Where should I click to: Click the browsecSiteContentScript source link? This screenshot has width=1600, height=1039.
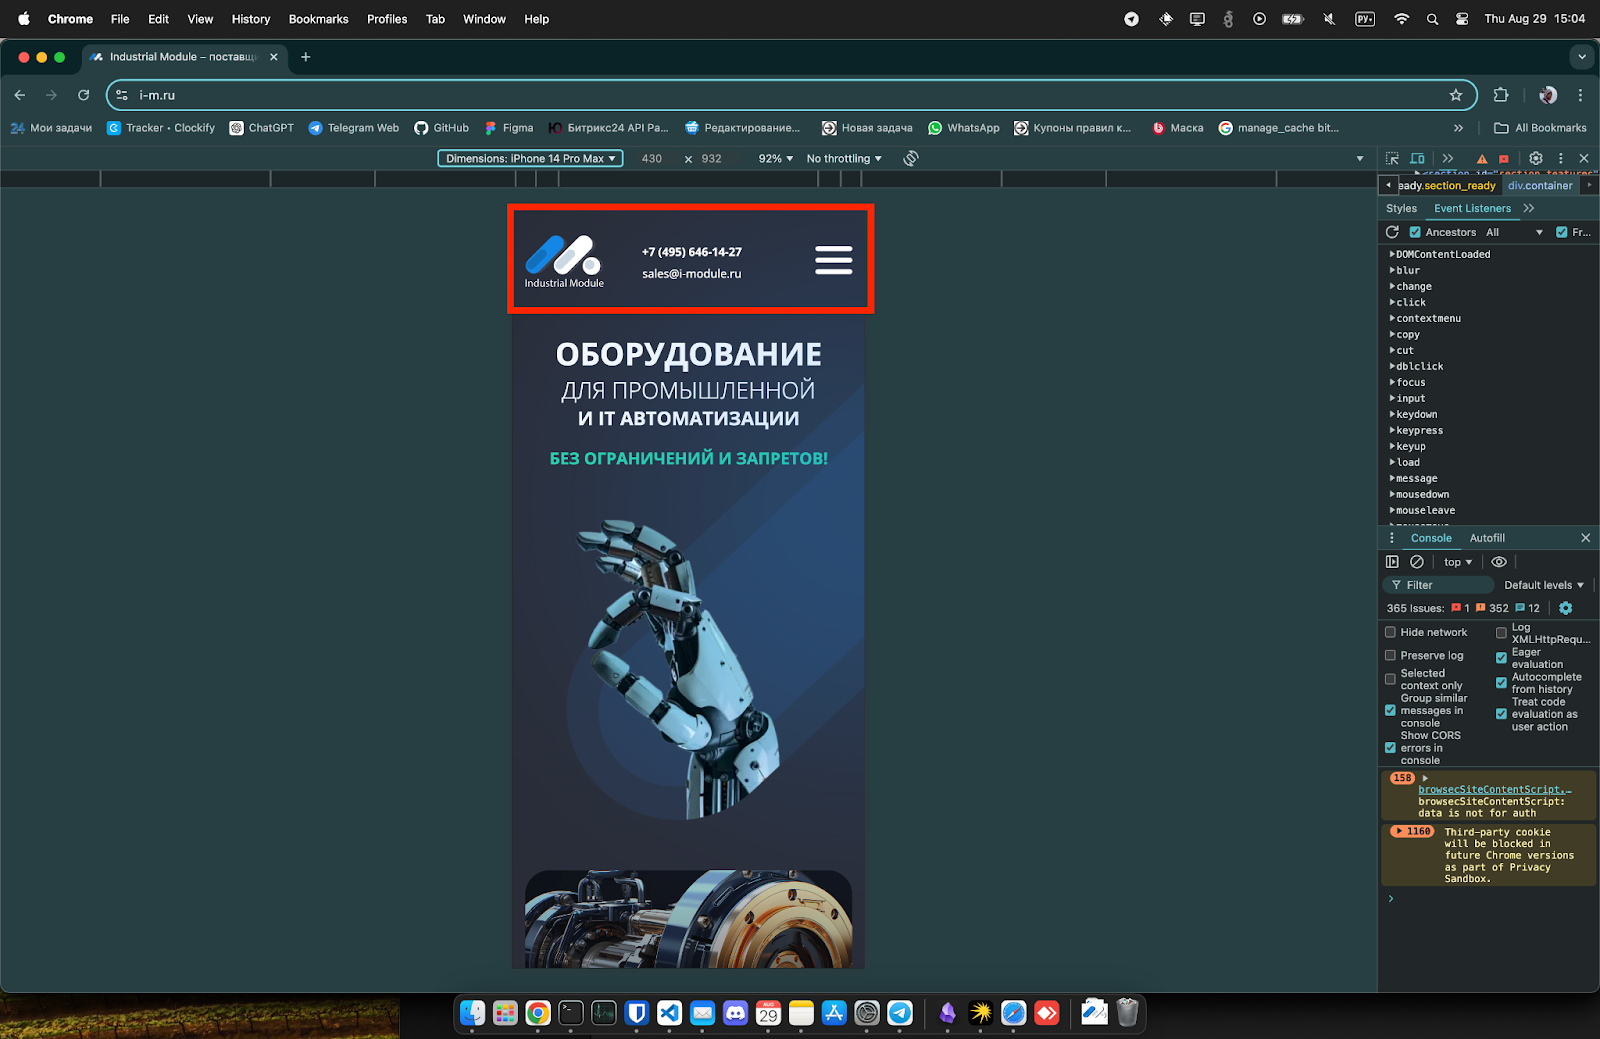pyautogui.click(x=1494, y=790)
